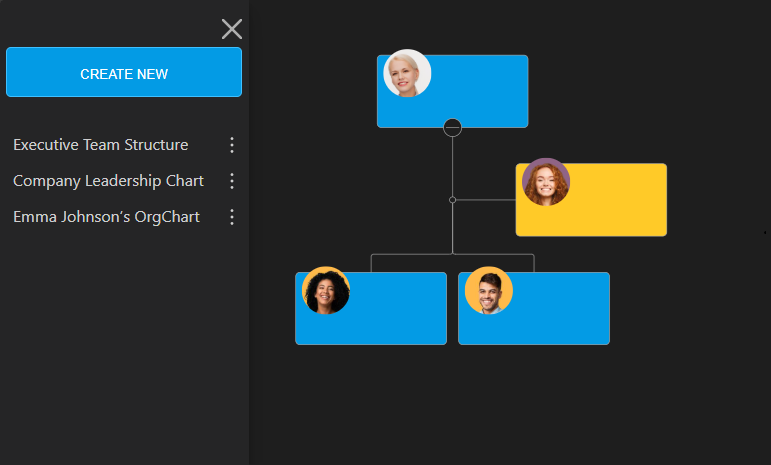
Task: Click vertical connector line below minus button
Action: click(x=453, y=165)
